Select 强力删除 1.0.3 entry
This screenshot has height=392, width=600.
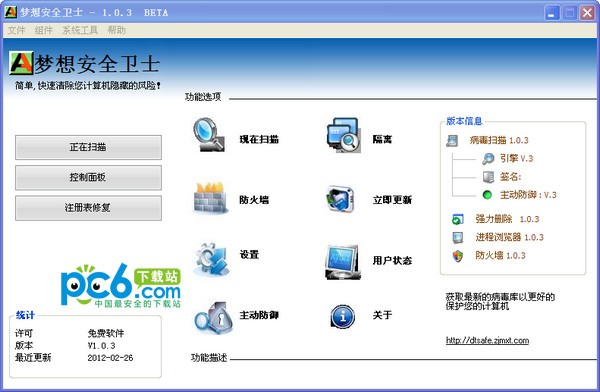tap(507, 219)
